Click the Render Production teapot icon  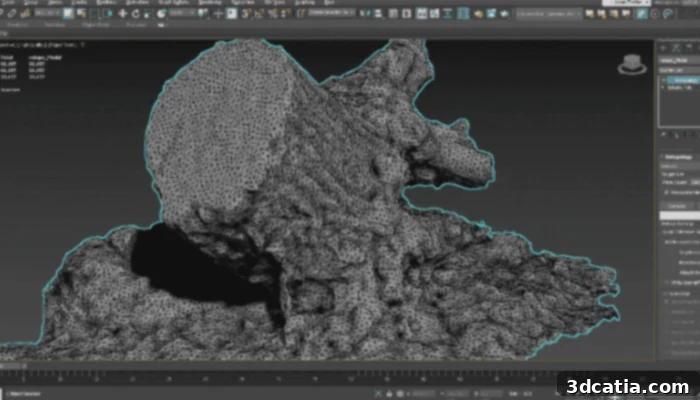[x=504, y=13]
